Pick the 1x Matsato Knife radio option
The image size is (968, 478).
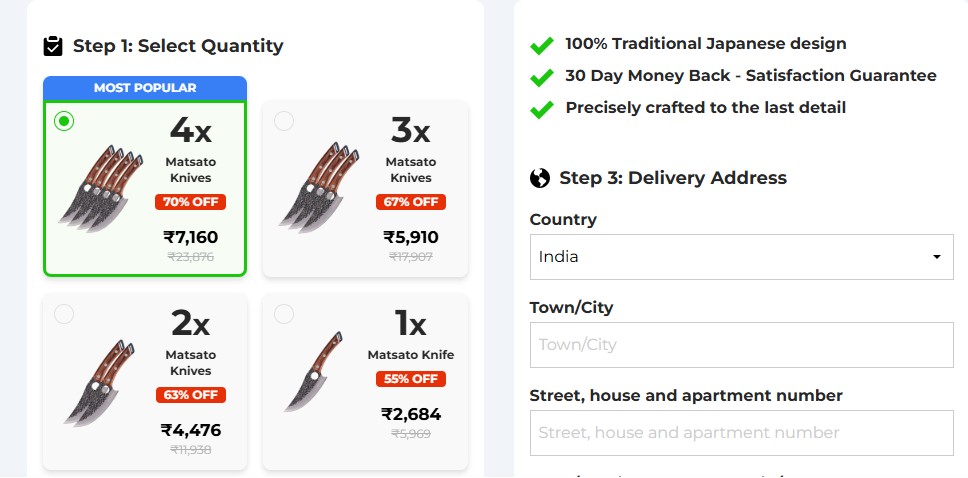coord(284,315)
